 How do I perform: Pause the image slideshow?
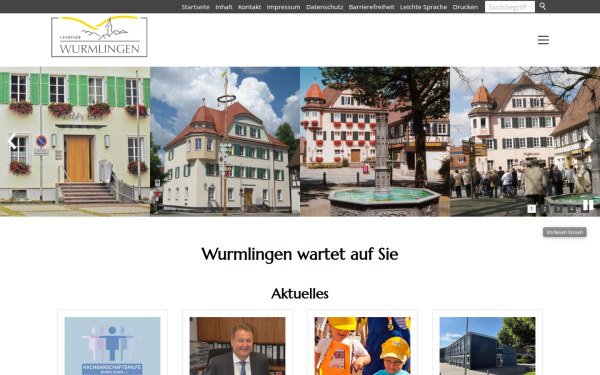(x=588, y=205)
